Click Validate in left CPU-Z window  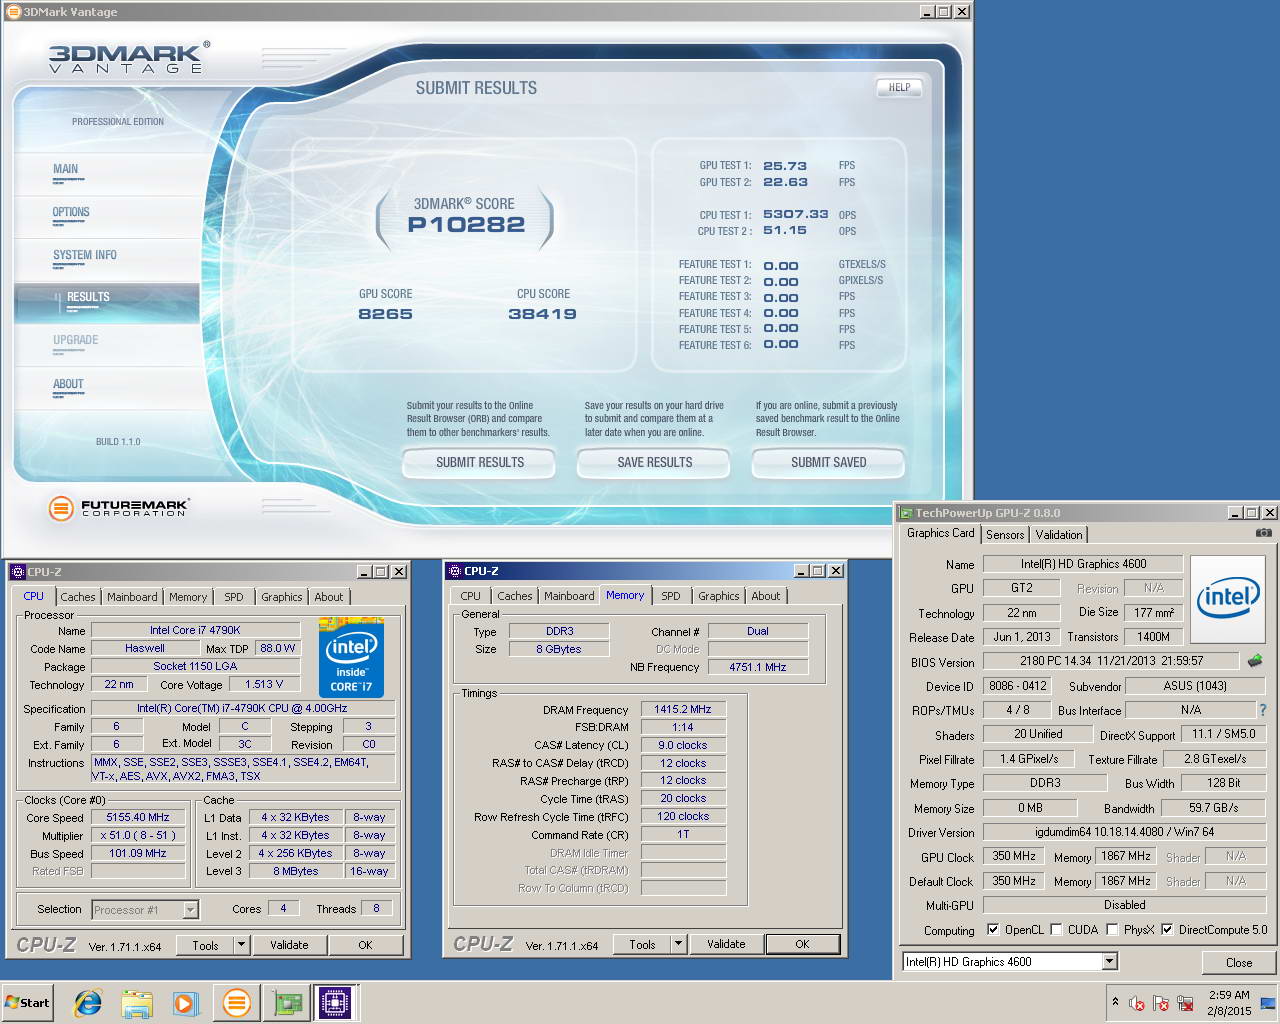tap(289, 945)
